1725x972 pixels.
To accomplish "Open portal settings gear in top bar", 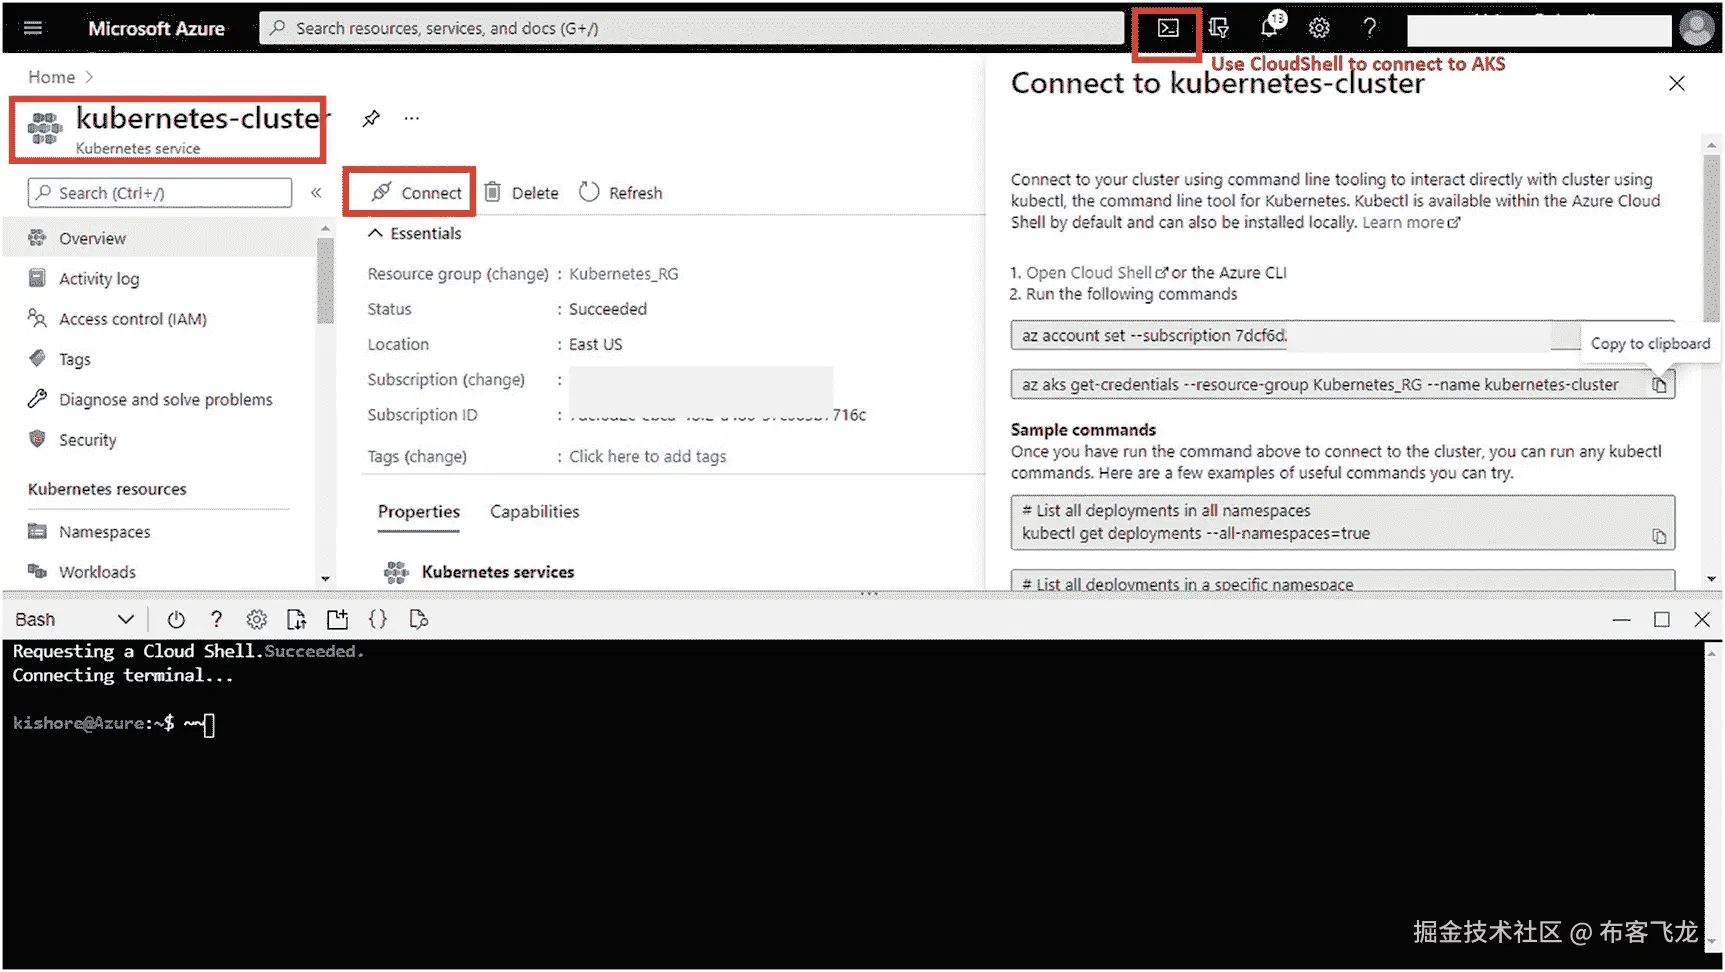I will point(1319,28).
